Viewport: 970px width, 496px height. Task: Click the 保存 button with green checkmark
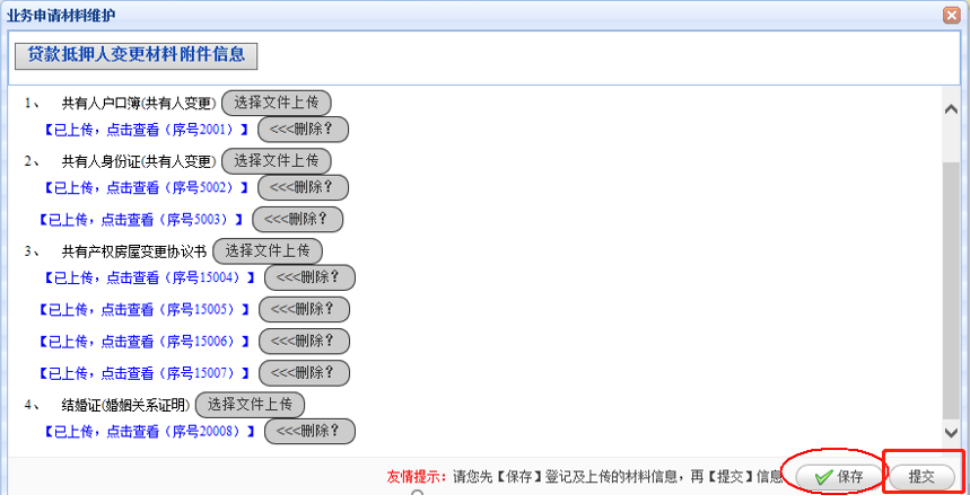pos(838,477)
